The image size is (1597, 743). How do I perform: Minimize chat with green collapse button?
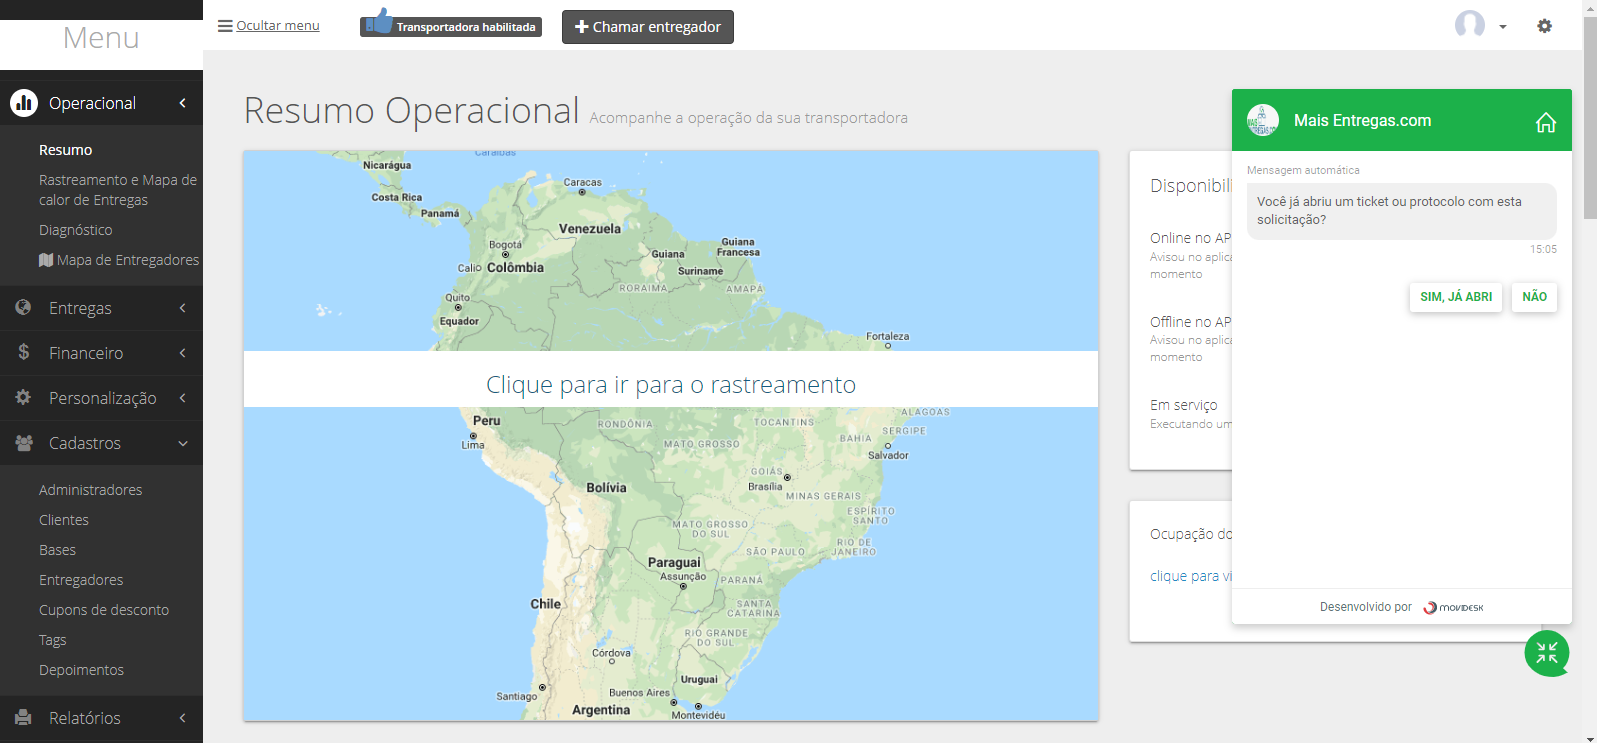click(1547, 654)
